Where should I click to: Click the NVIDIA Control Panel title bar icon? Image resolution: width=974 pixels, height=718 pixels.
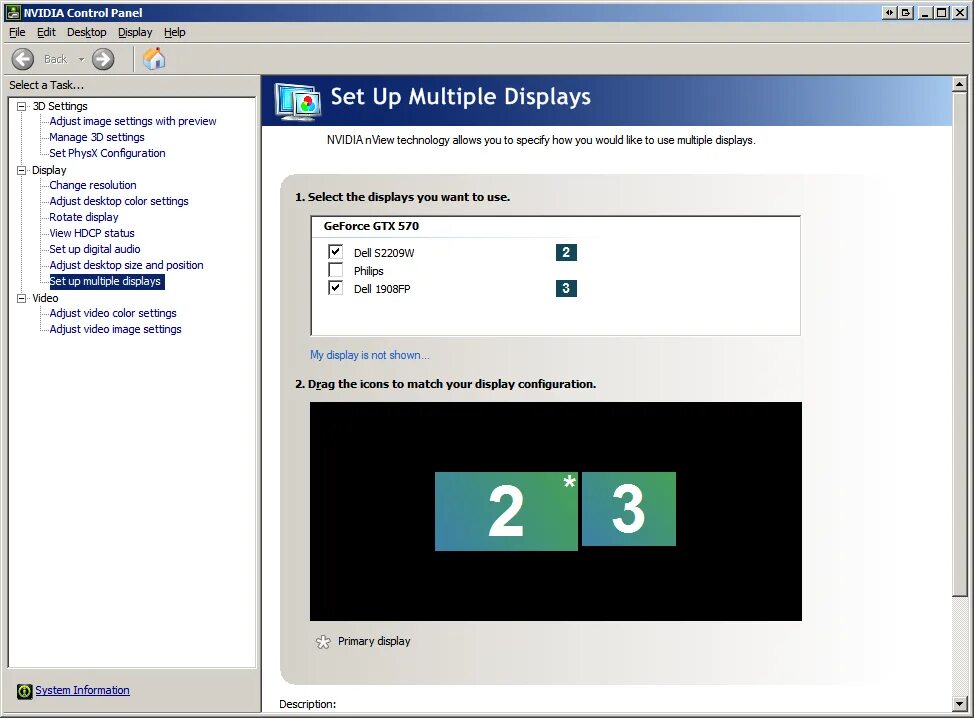13,12
